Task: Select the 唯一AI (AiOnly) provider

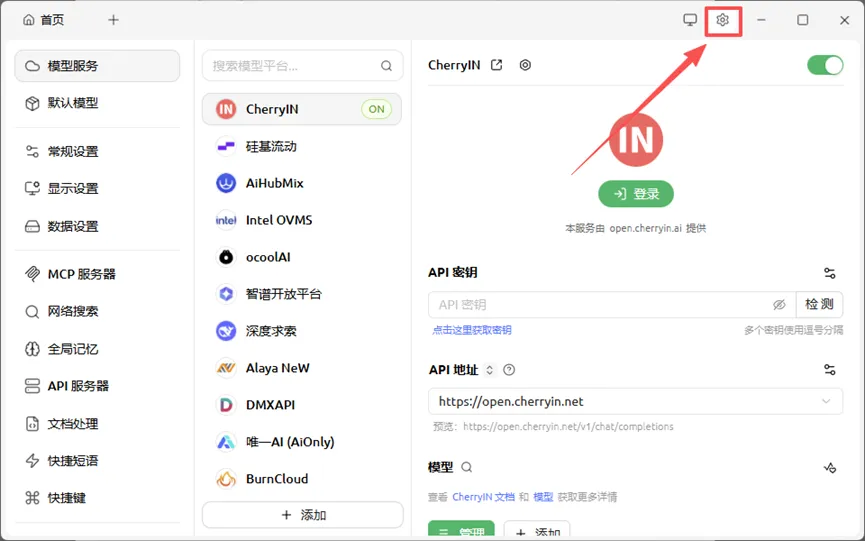Action: click(302, 442)
